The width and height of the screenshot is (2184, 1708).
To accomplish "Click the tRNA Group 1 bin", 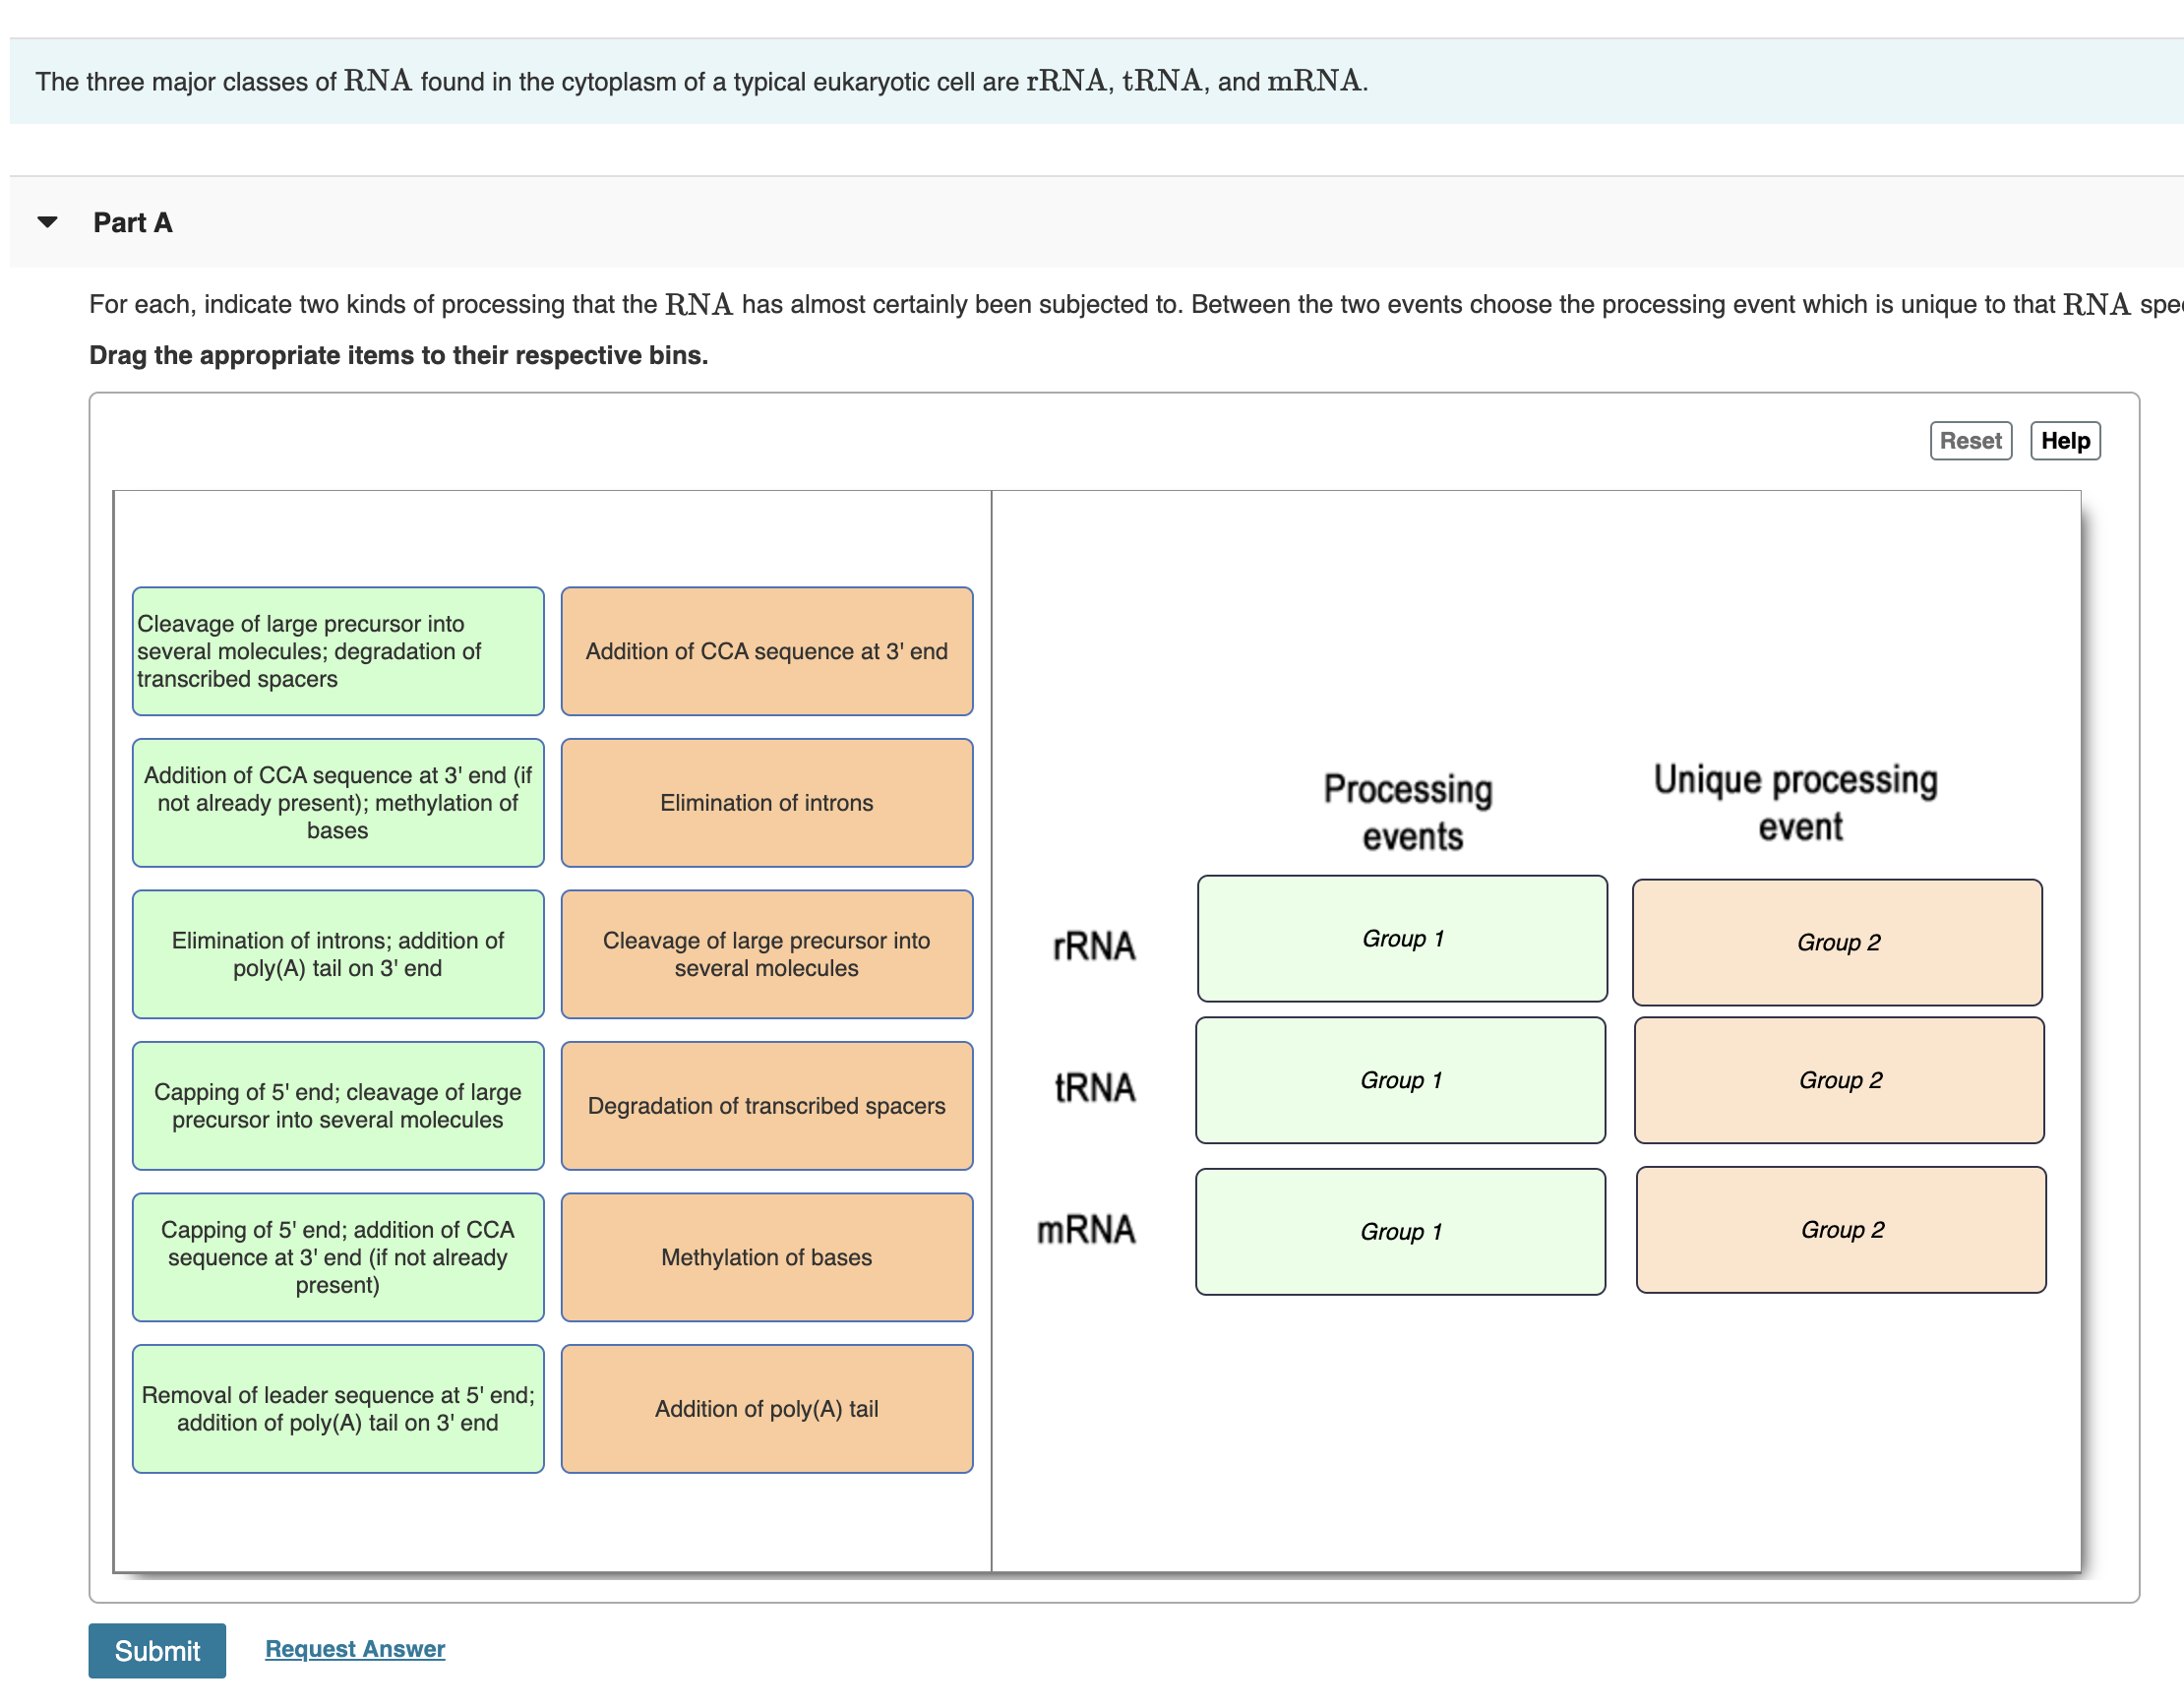I will pos(1400,1080).
